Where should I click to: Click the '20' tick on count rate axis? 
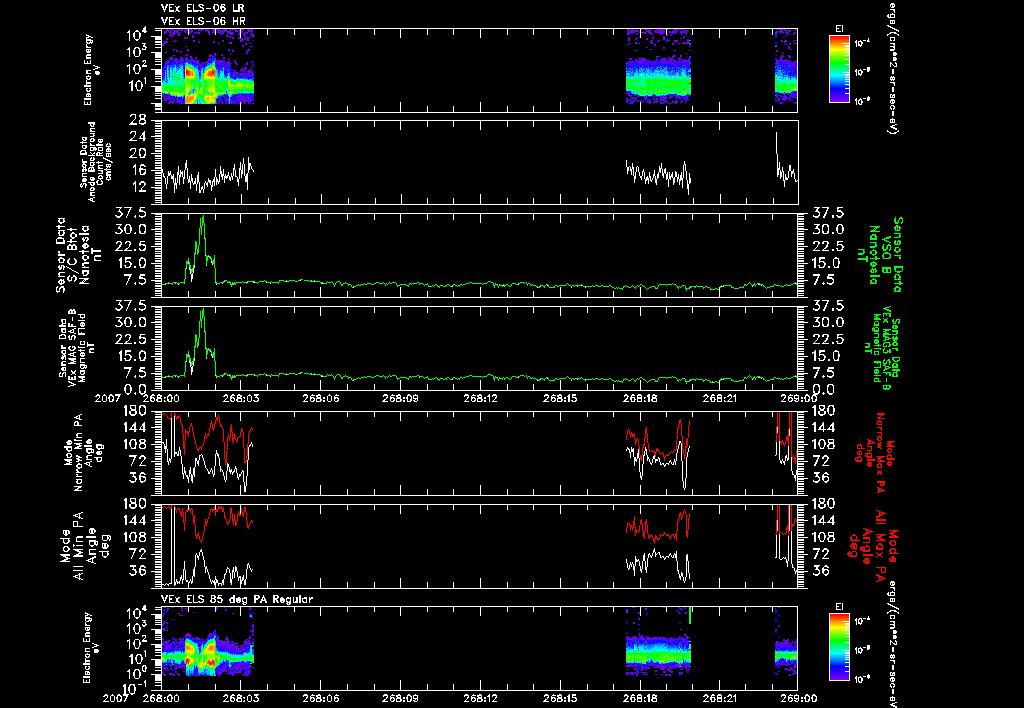tap(137, 153)
